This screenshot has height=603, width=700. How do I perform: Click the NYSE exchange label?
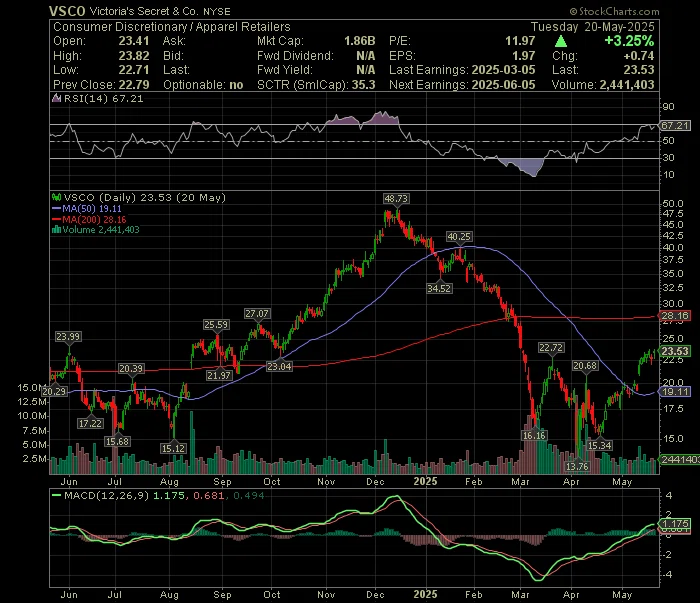click(217, 12)
